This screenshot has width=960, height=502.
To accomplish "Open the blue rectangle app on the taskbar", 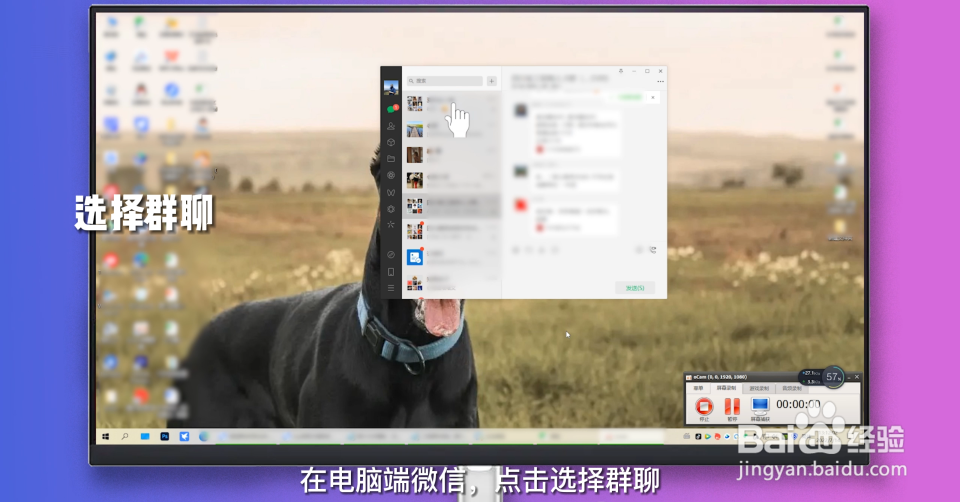I will [x=145, y=436].
